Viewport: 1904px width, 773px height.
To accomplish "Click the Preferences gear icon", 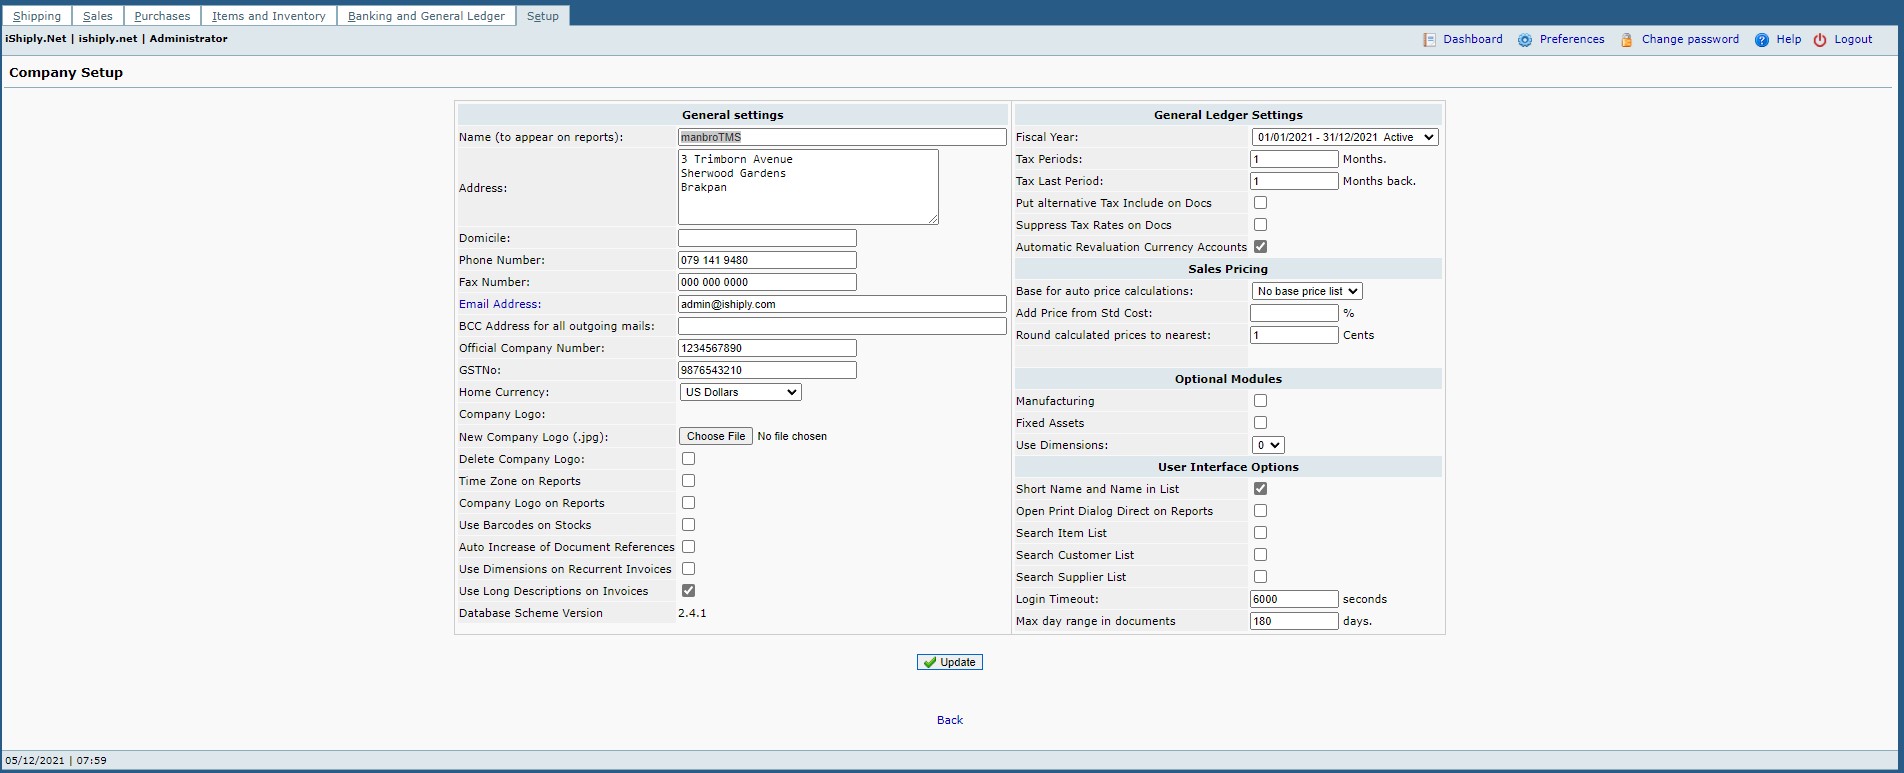I will click(1524, 40).
